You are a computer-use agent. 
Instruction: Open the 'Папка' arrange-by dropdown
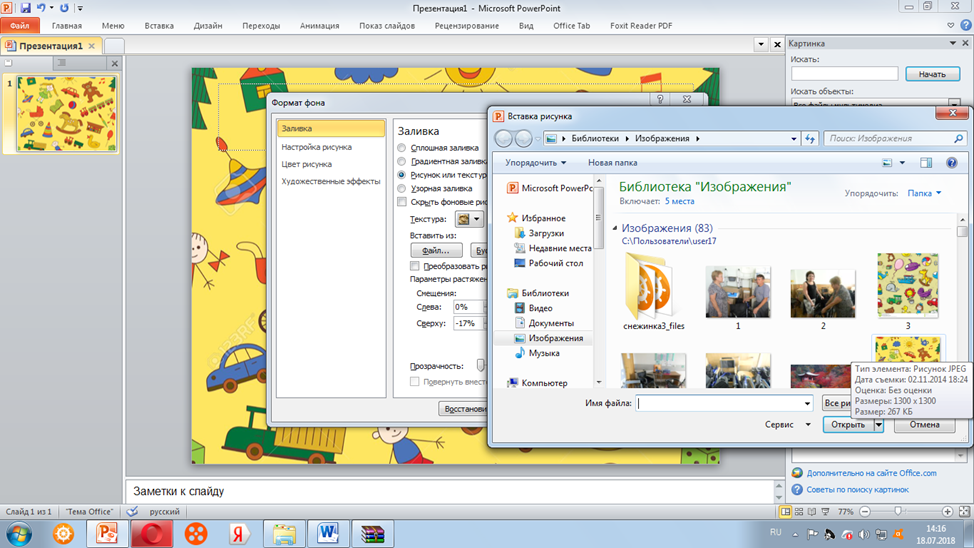coord(924,193)
